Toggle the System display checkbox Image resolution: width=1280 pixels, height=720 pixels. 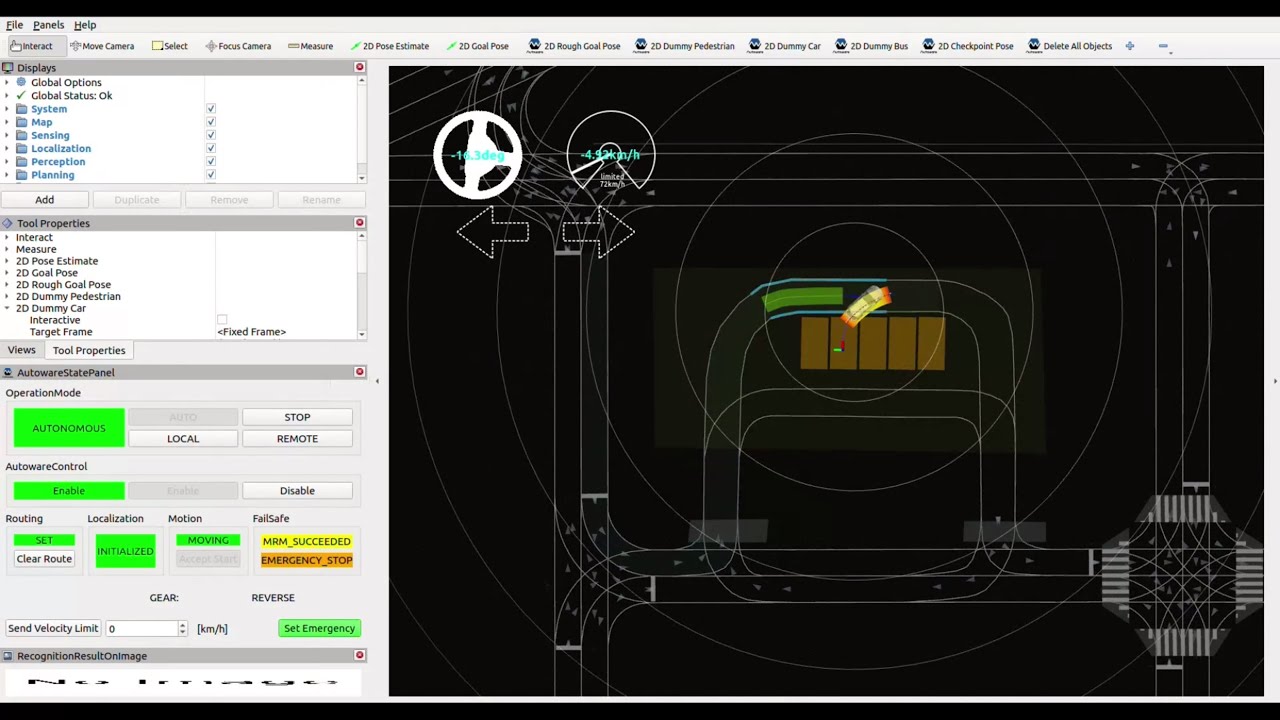pyautogui.click(x=211, y=109)
